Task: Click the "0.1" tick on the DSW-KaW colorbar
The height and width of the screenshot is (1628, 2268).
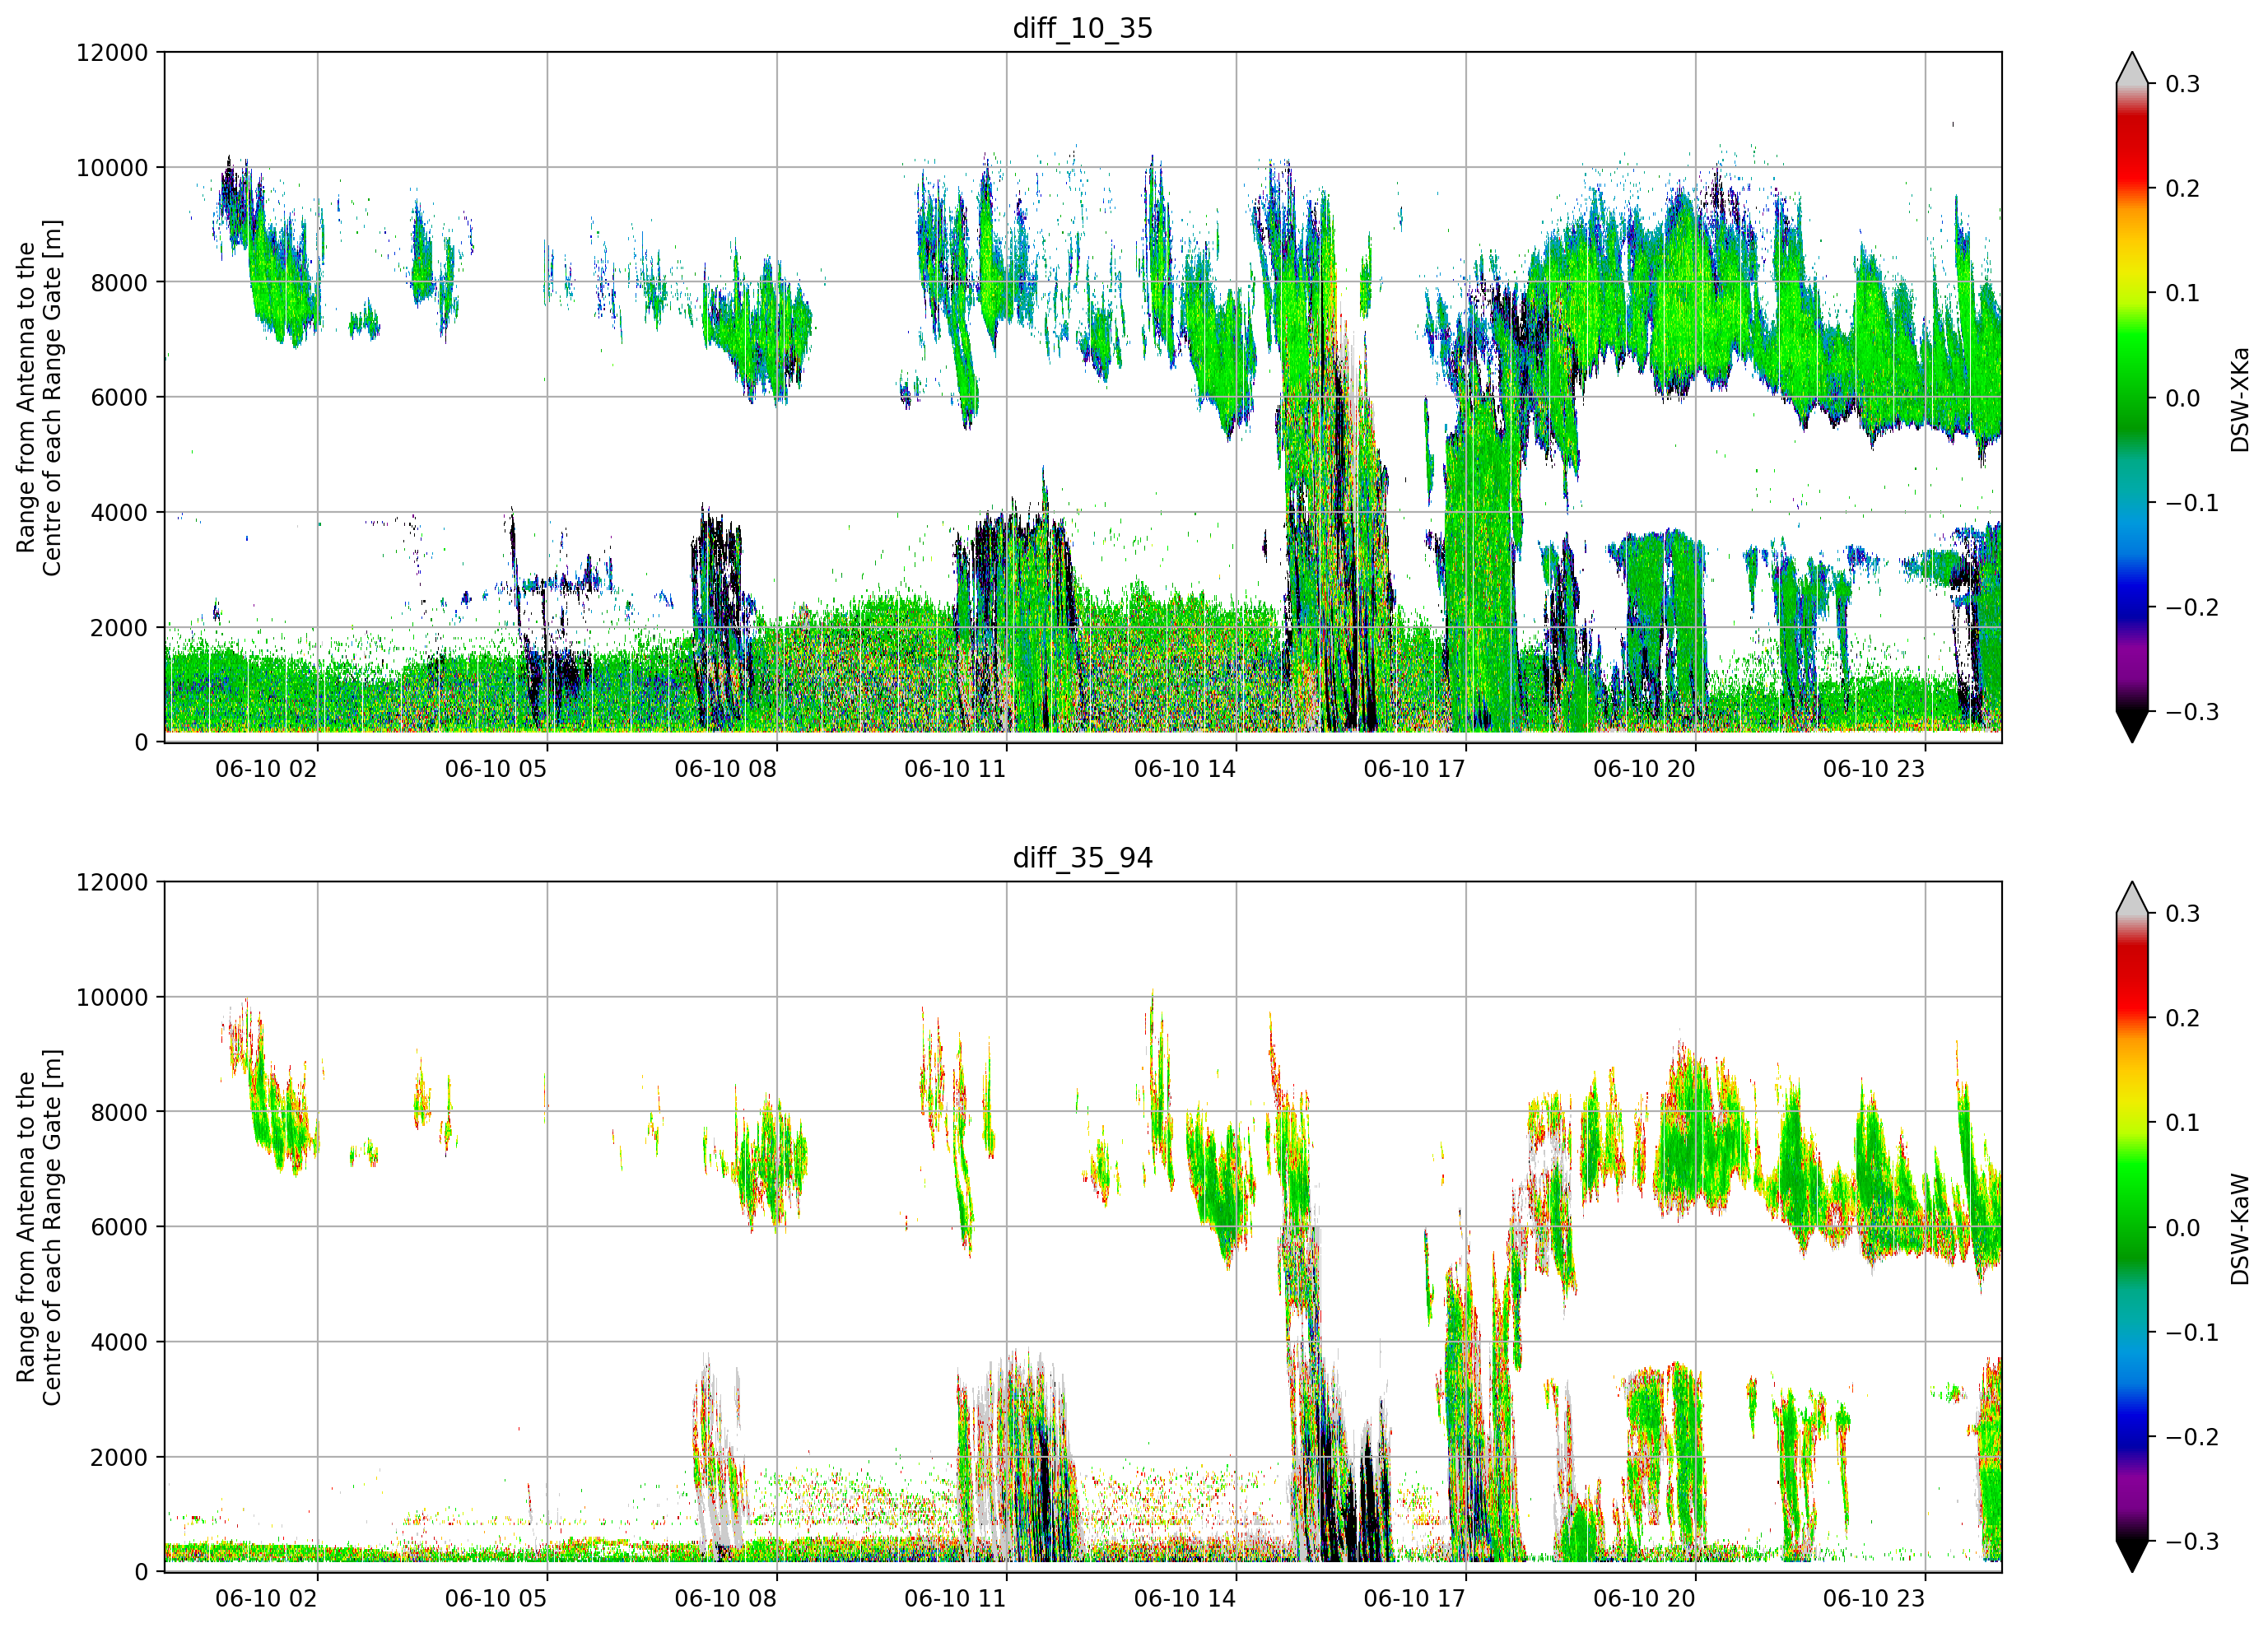Action: (2182, 1123)
